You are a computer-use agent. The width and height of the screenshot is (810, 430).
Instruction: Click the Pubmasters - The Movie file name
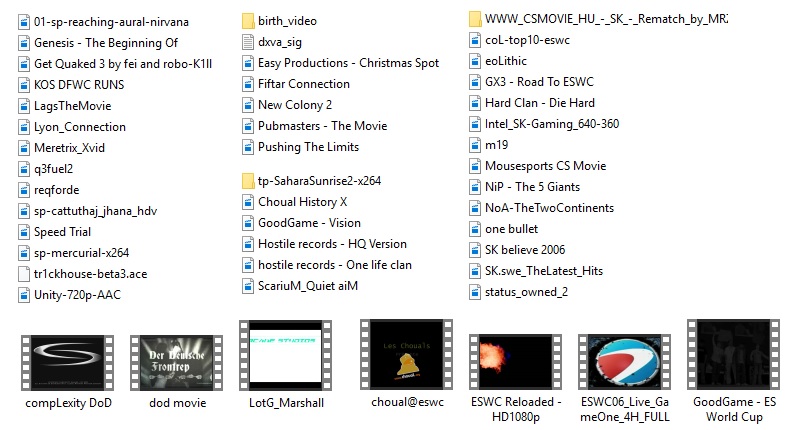point(323,126)
